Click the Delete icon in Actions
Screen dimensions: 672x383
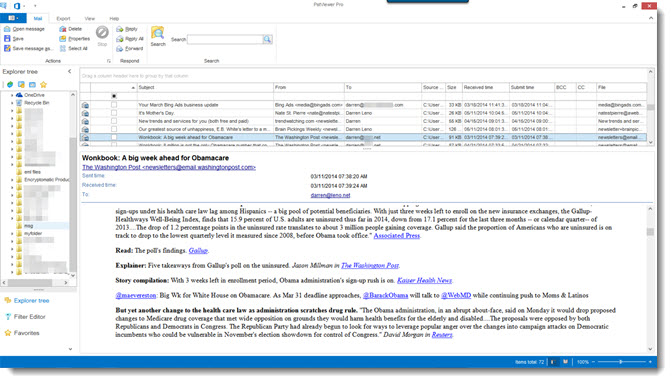click(x=63, y=29)
